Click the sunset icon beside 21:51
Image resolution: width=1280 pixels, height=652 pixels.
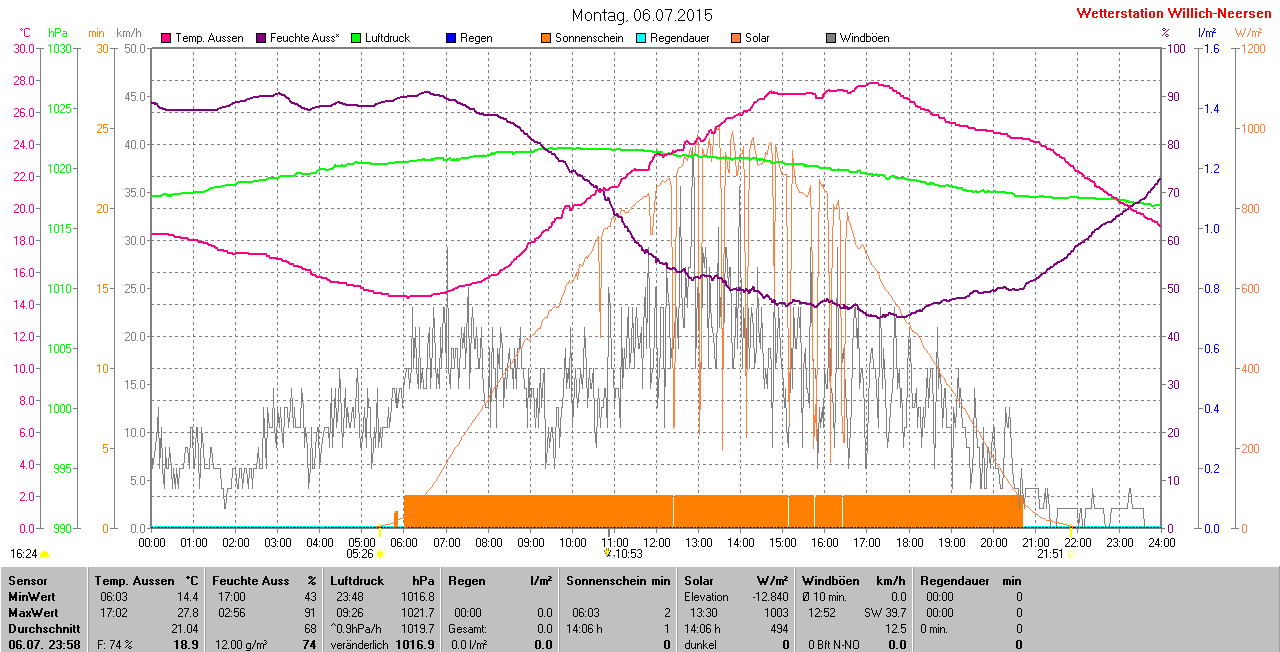pos(1071,553)
